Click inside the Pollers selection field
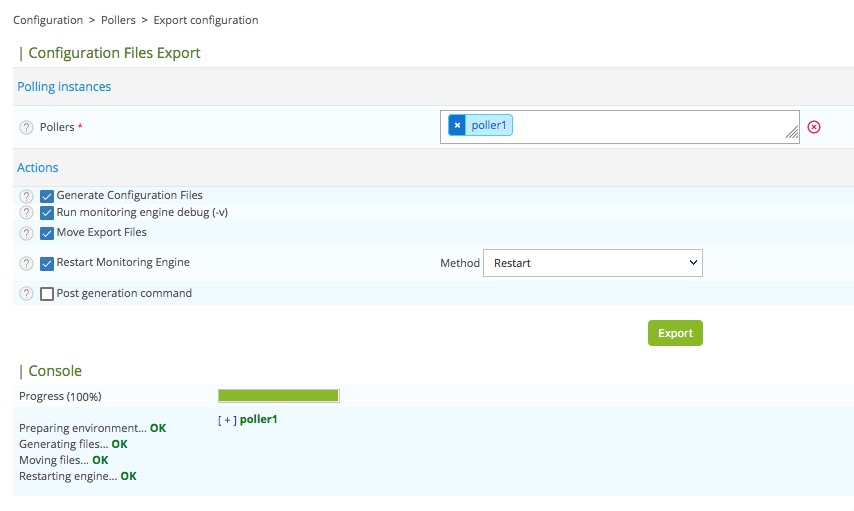This screenshot has width=854, height=511. (x=650, y=126)
